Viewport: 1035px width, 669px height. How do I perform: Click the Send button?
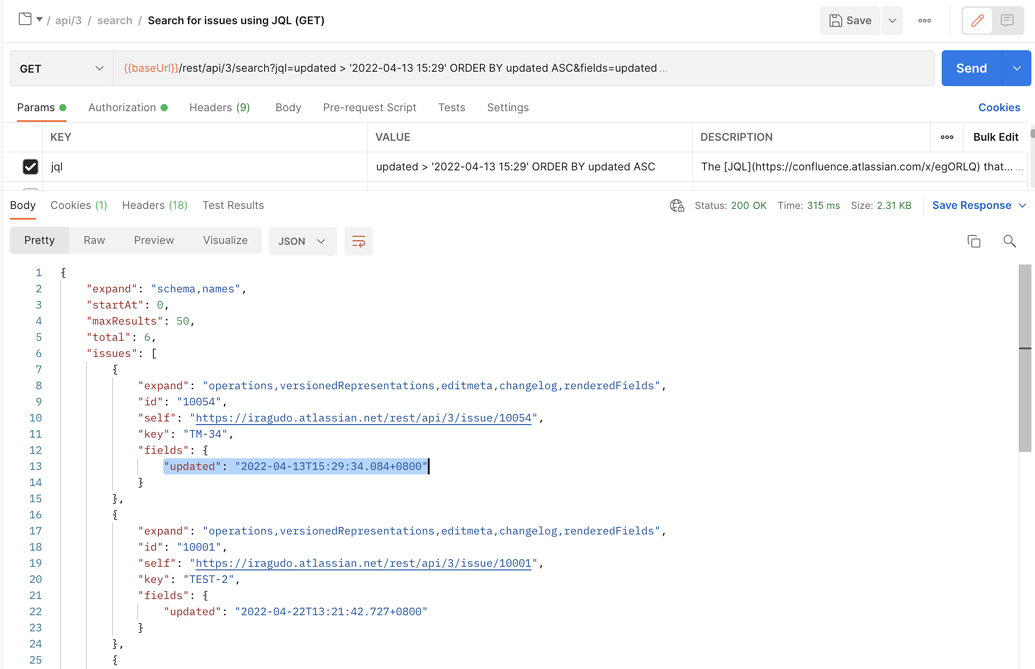pyautogui.click(x=970, y=68)
